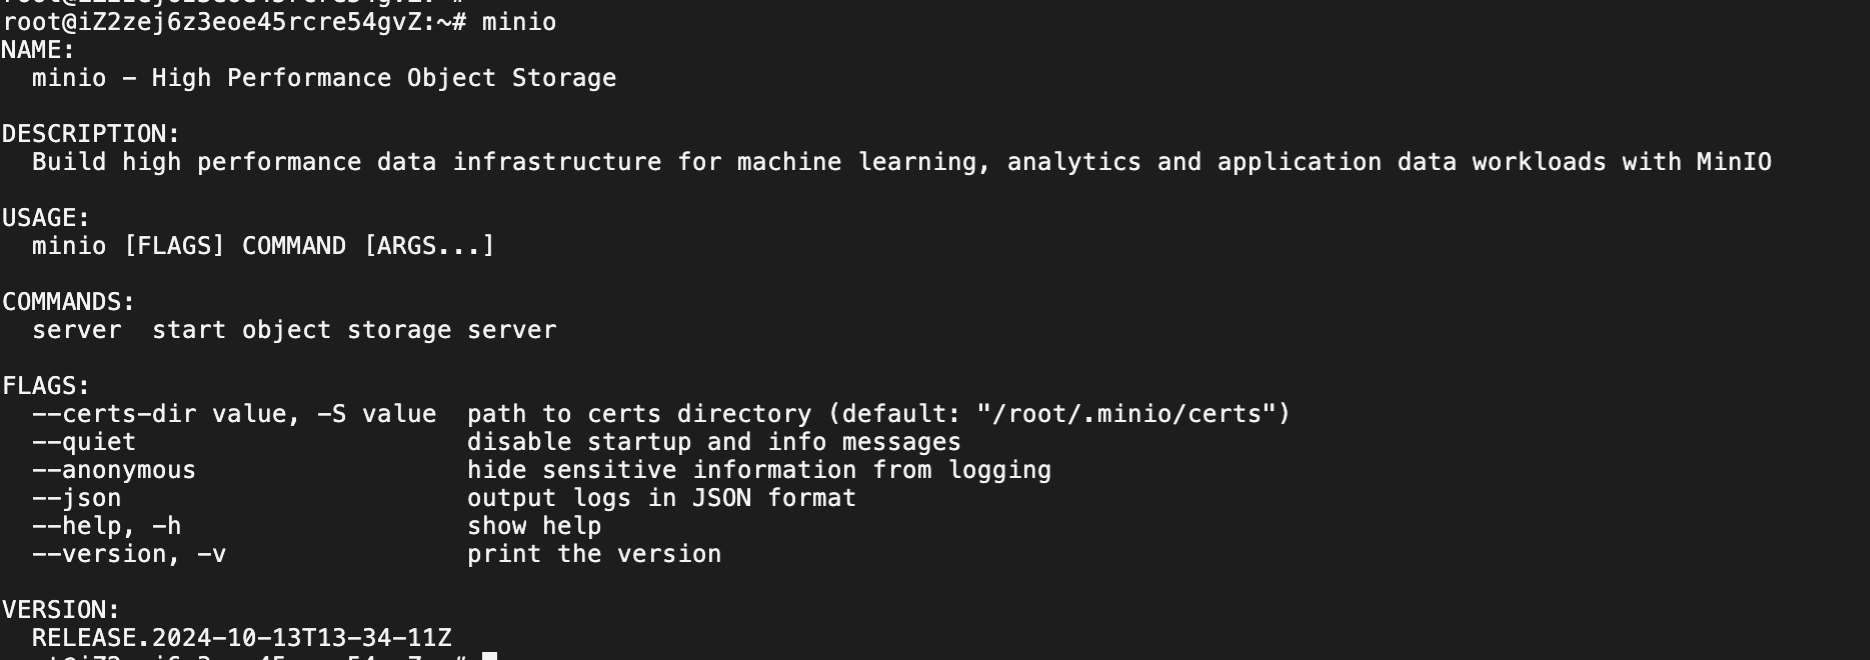1870x660 pixels.
Task: Click the --help, -h flag
Action: click(x=106, y=526)
